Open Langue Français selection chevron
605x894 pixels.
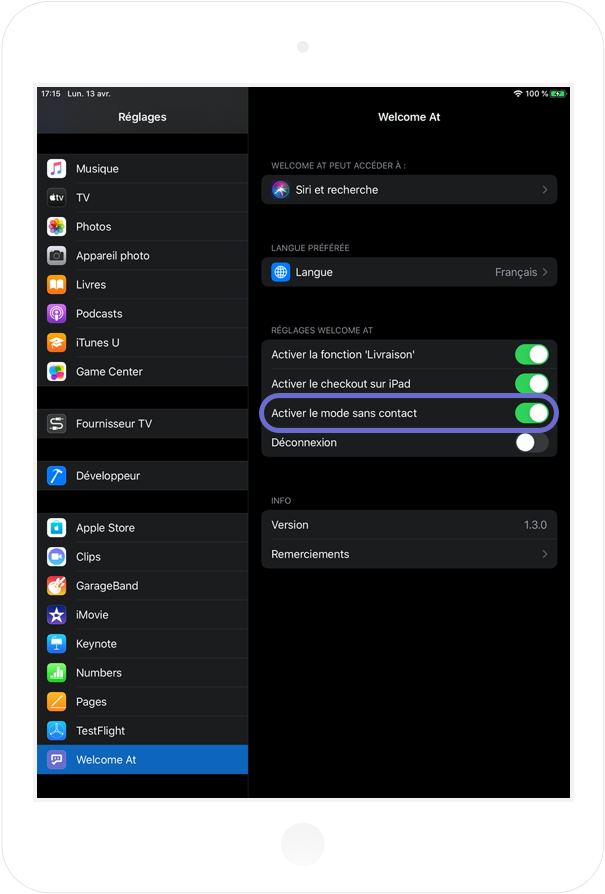coord(545,272)
